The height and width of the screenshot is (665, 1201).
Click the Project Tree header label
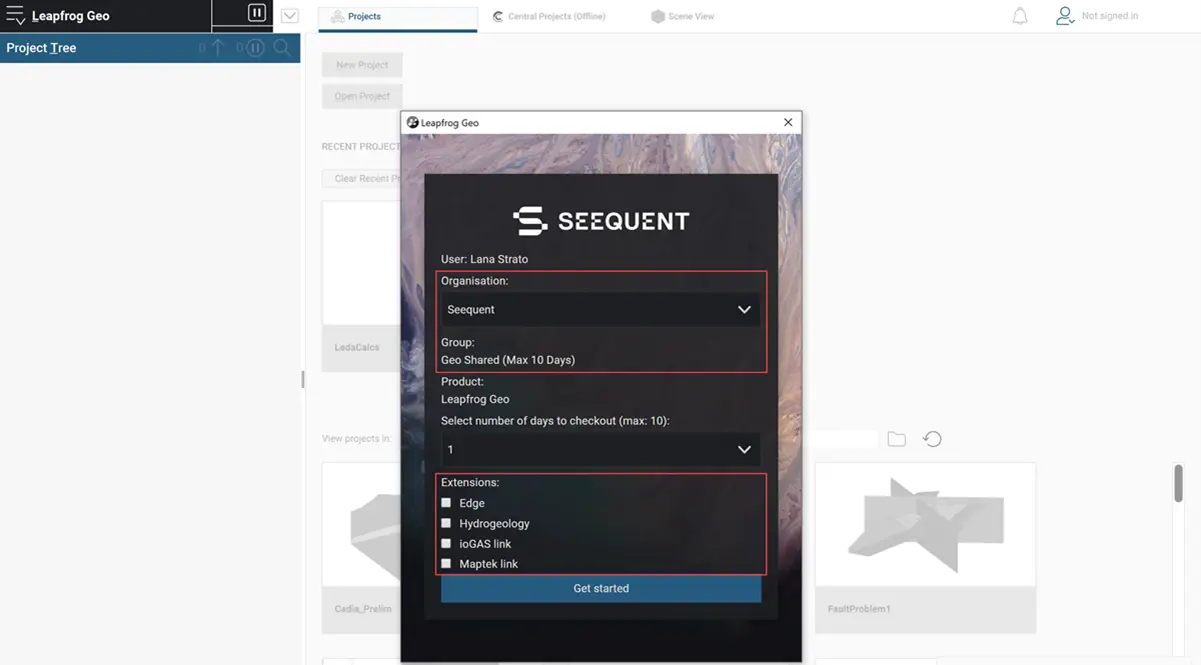coord(41,48)
